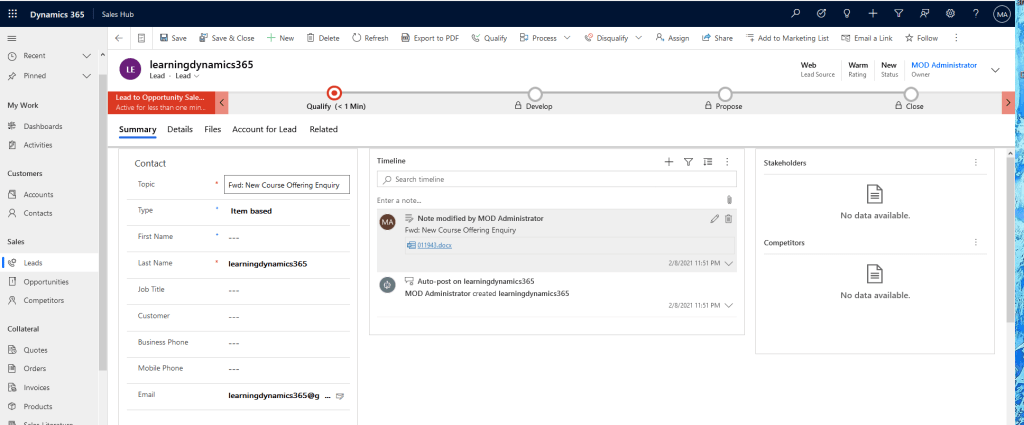This screenshot has height=425, width=1024.
Task: Switch to the Details tab
Action: [180, 129]
